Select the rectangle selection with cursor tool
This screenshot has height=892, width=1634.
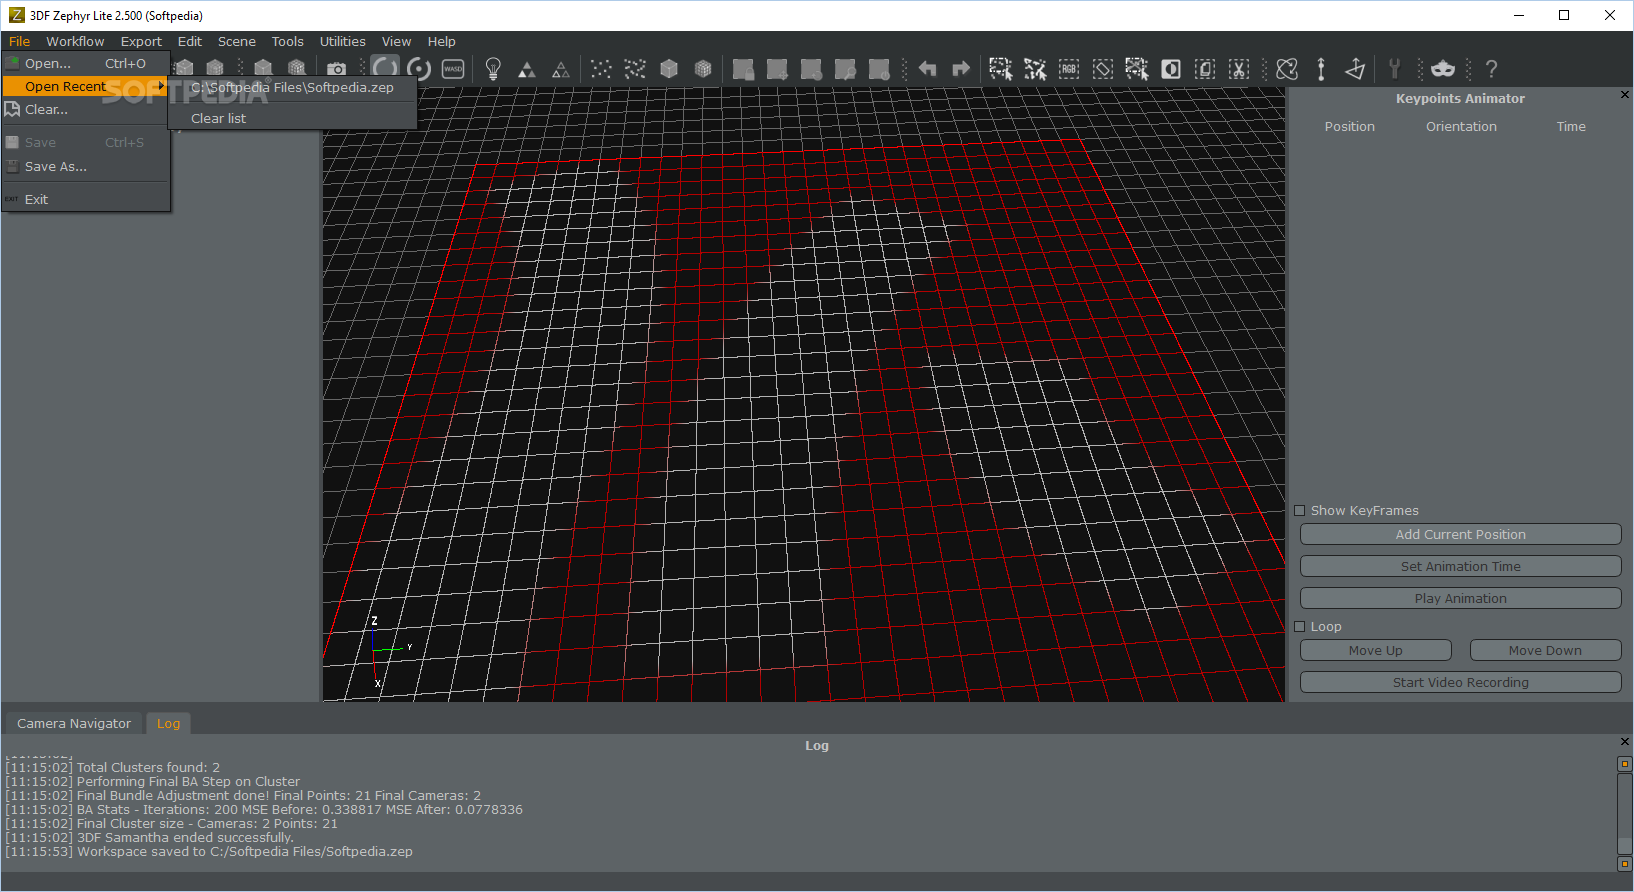[1001, 69]
